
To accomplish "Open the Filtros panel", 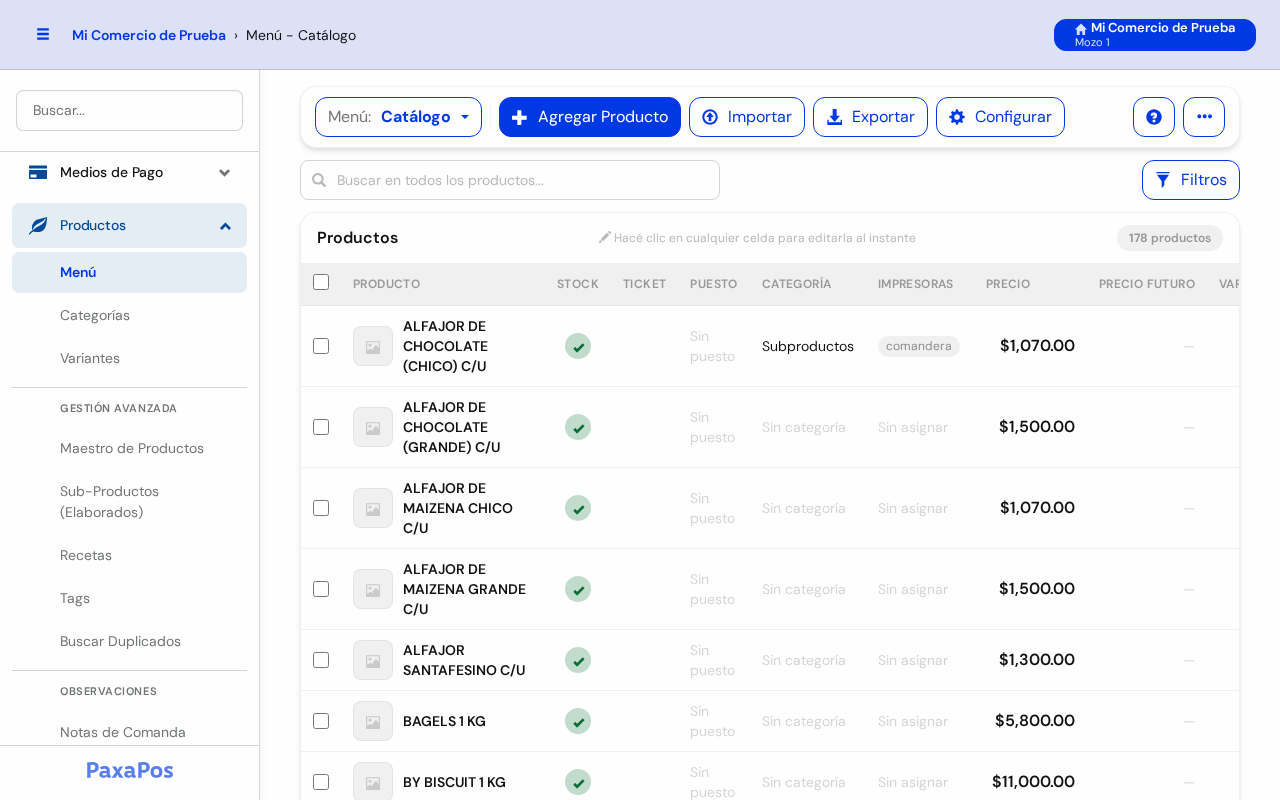I will [1191, 180].
